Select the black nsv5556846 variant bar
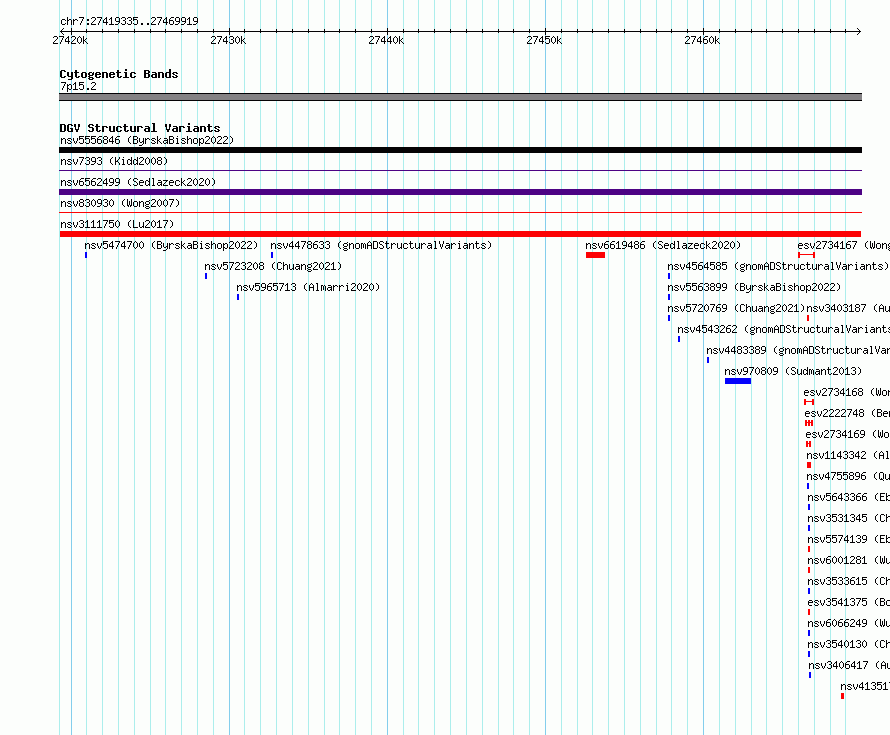 pyautogui.click(x=460, y=150)
